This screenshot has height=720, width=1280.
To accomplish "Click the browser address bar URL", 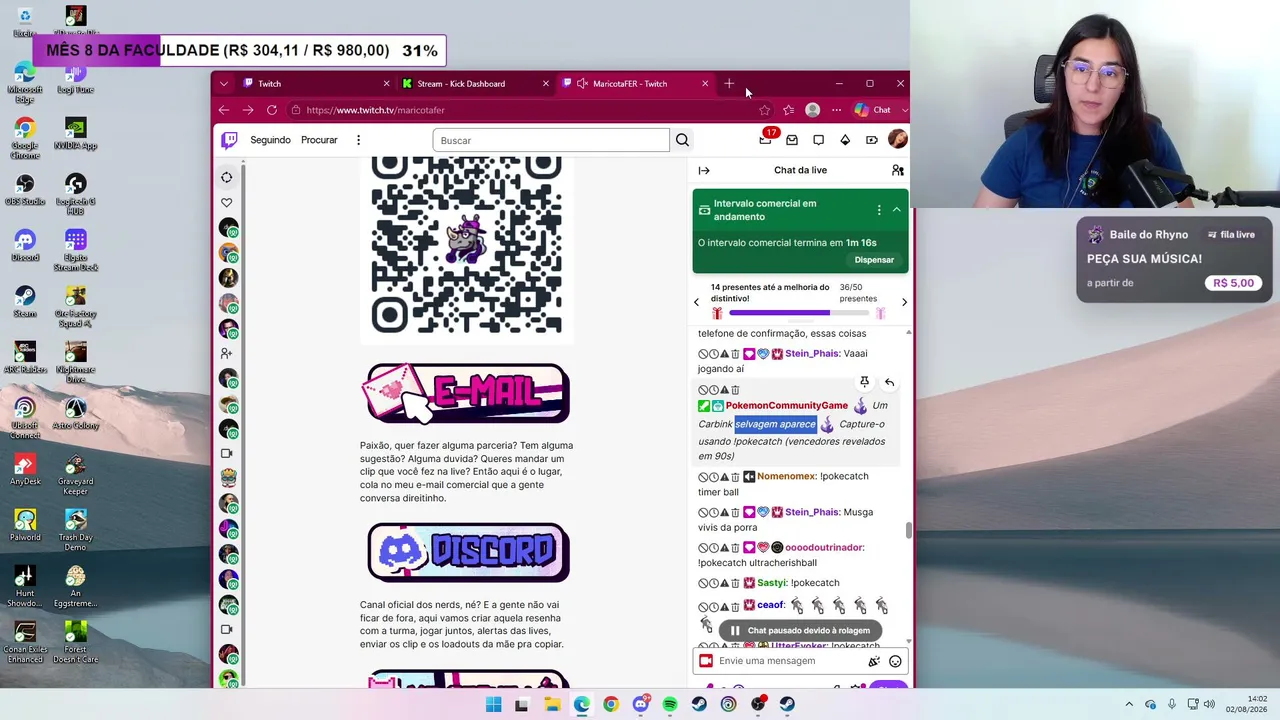I will click(376, 110).
